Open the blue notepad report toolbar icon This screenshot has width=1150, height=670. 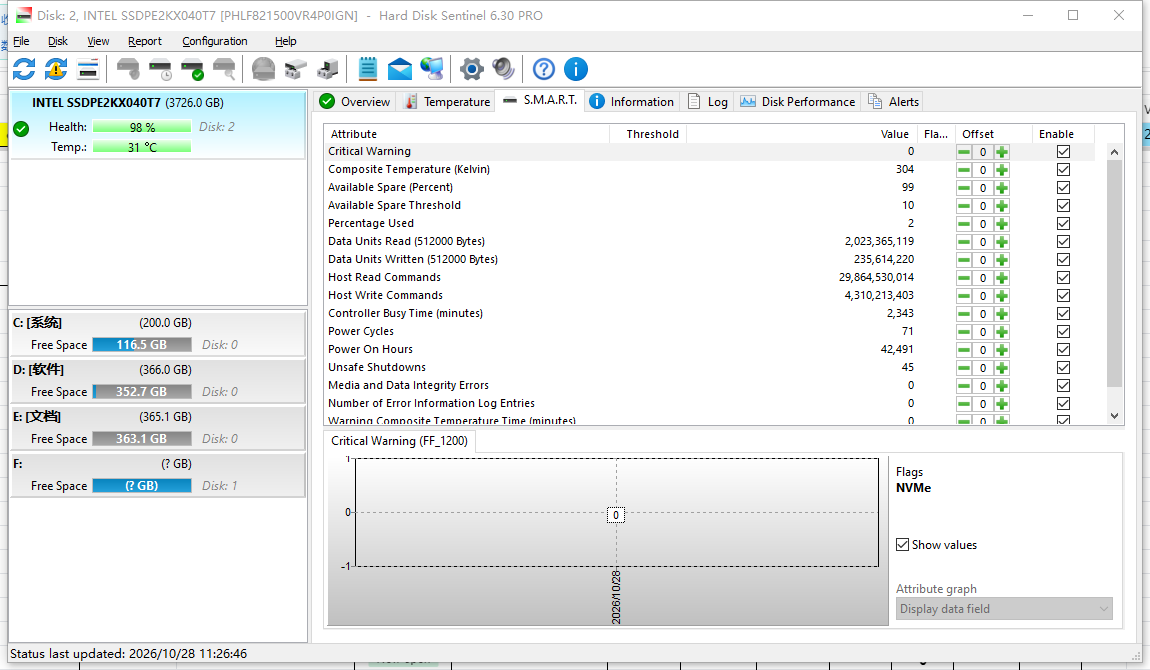[x=367, y=70]
